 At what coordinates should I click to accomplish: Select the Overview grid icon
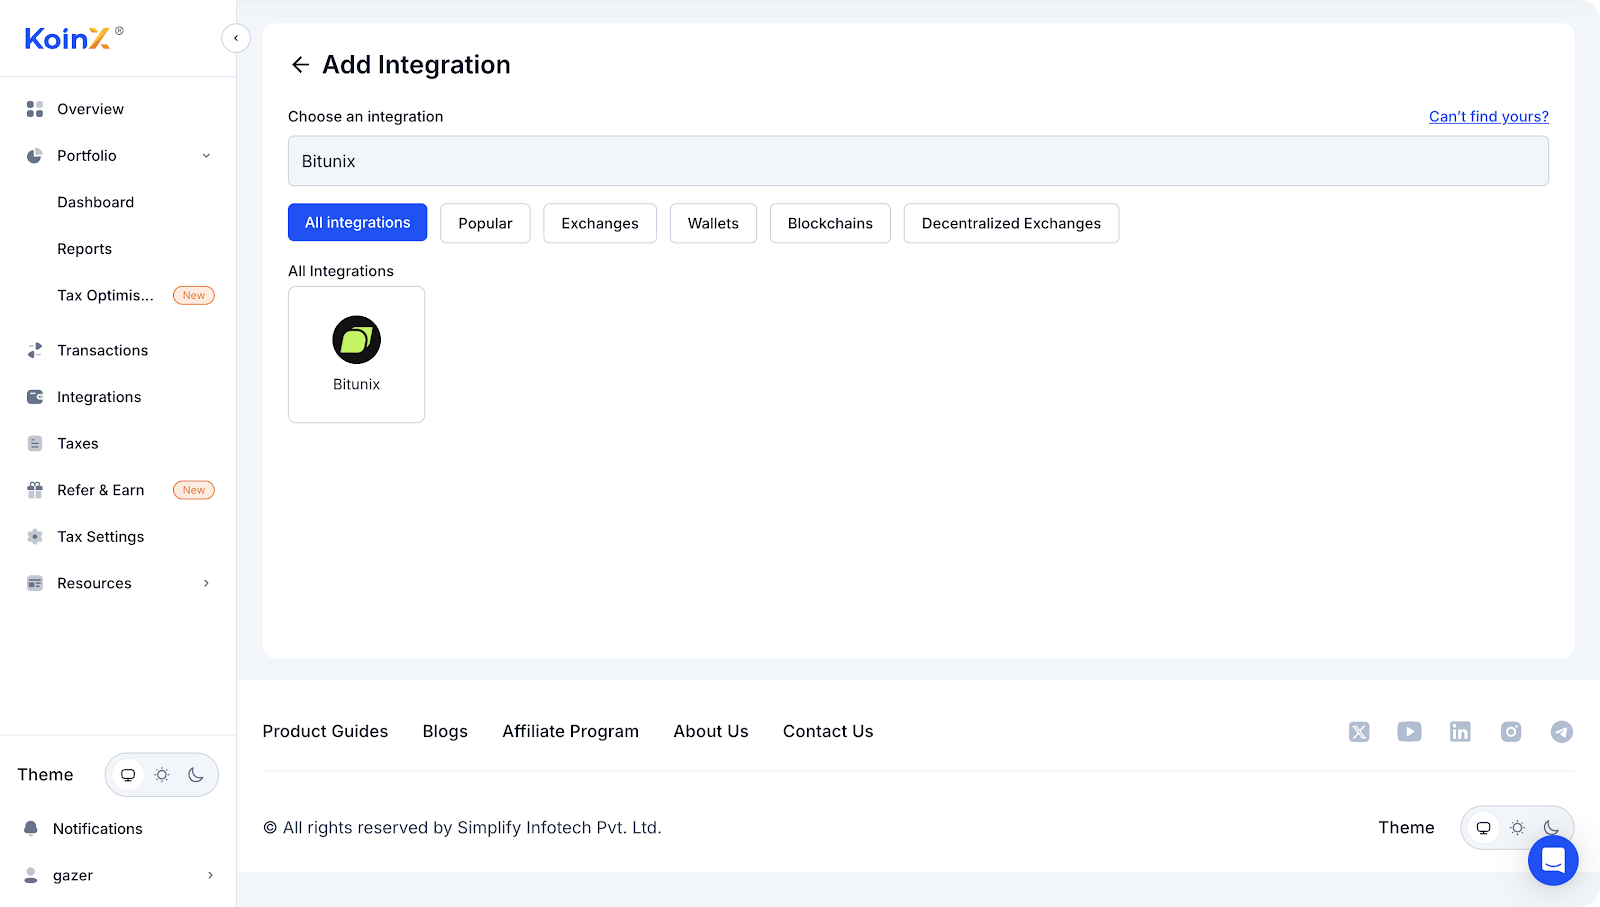pos(34,109)
